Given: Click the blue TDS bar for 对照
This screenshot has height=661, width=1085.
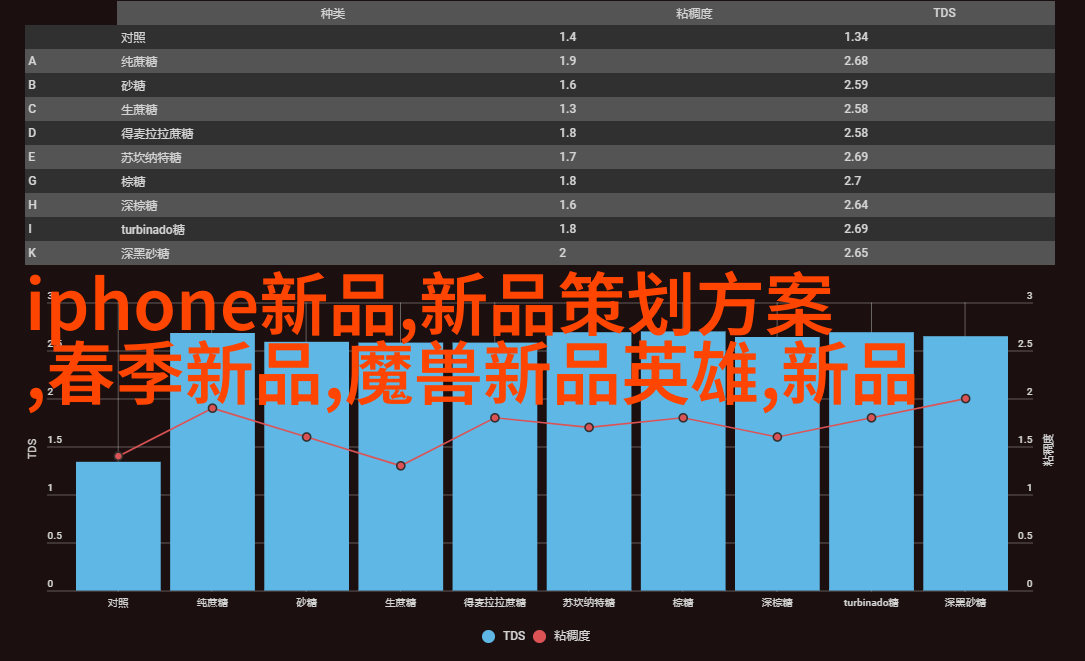Looking at the screenshot, I should [x=118, y=526].
